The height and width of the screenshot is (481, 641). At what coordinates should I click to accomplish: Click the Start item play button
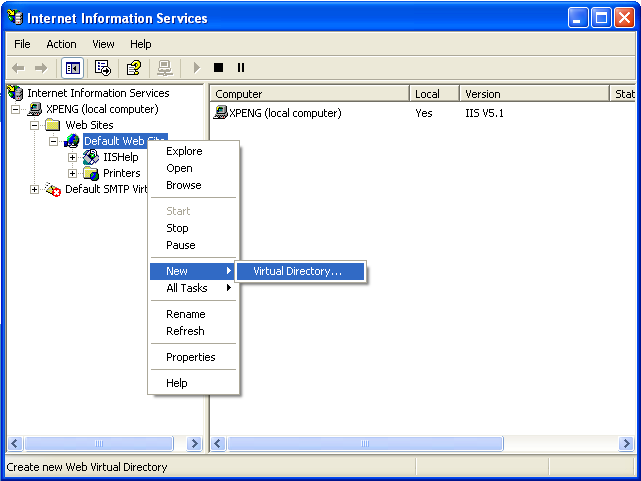click(197, 68)
